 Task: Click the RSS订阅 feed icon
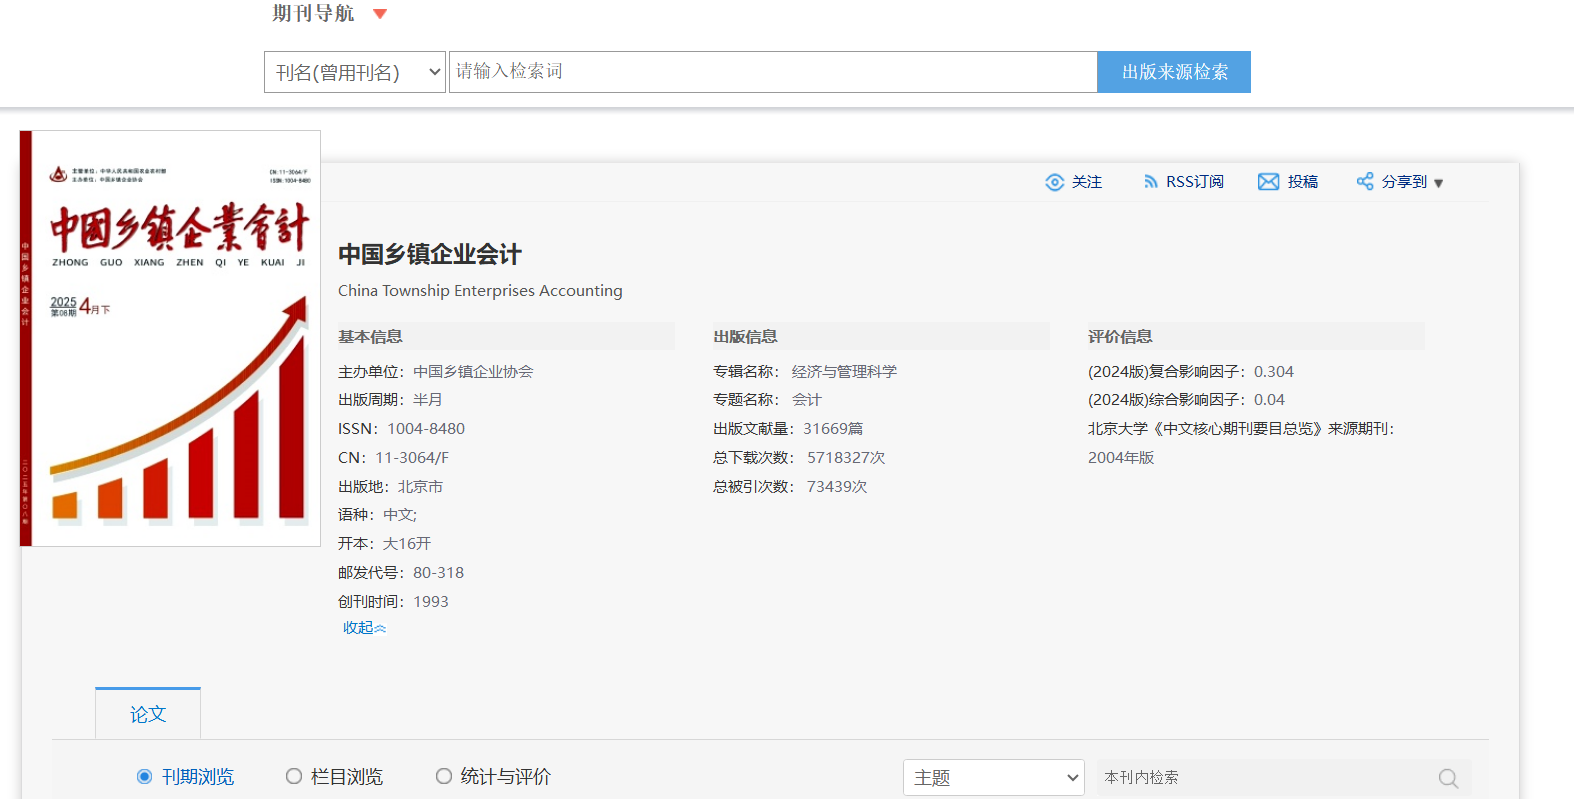tap(1150, 182)
